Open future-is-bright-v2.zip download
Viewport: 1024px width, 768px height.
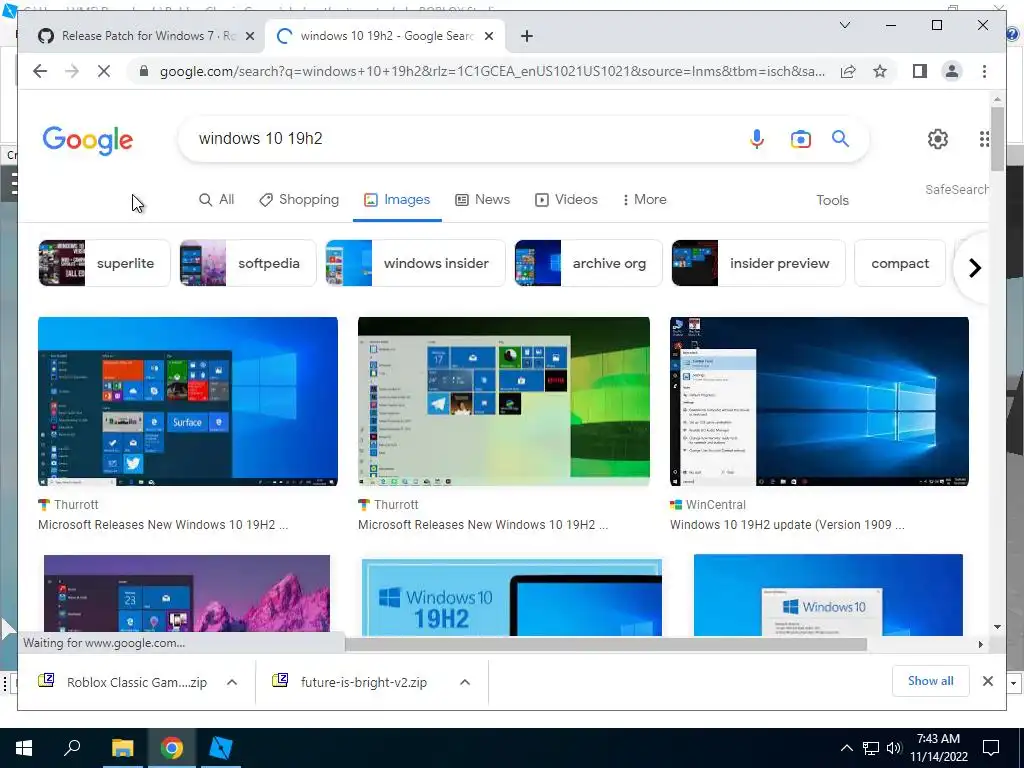click(x=353, y=682)
